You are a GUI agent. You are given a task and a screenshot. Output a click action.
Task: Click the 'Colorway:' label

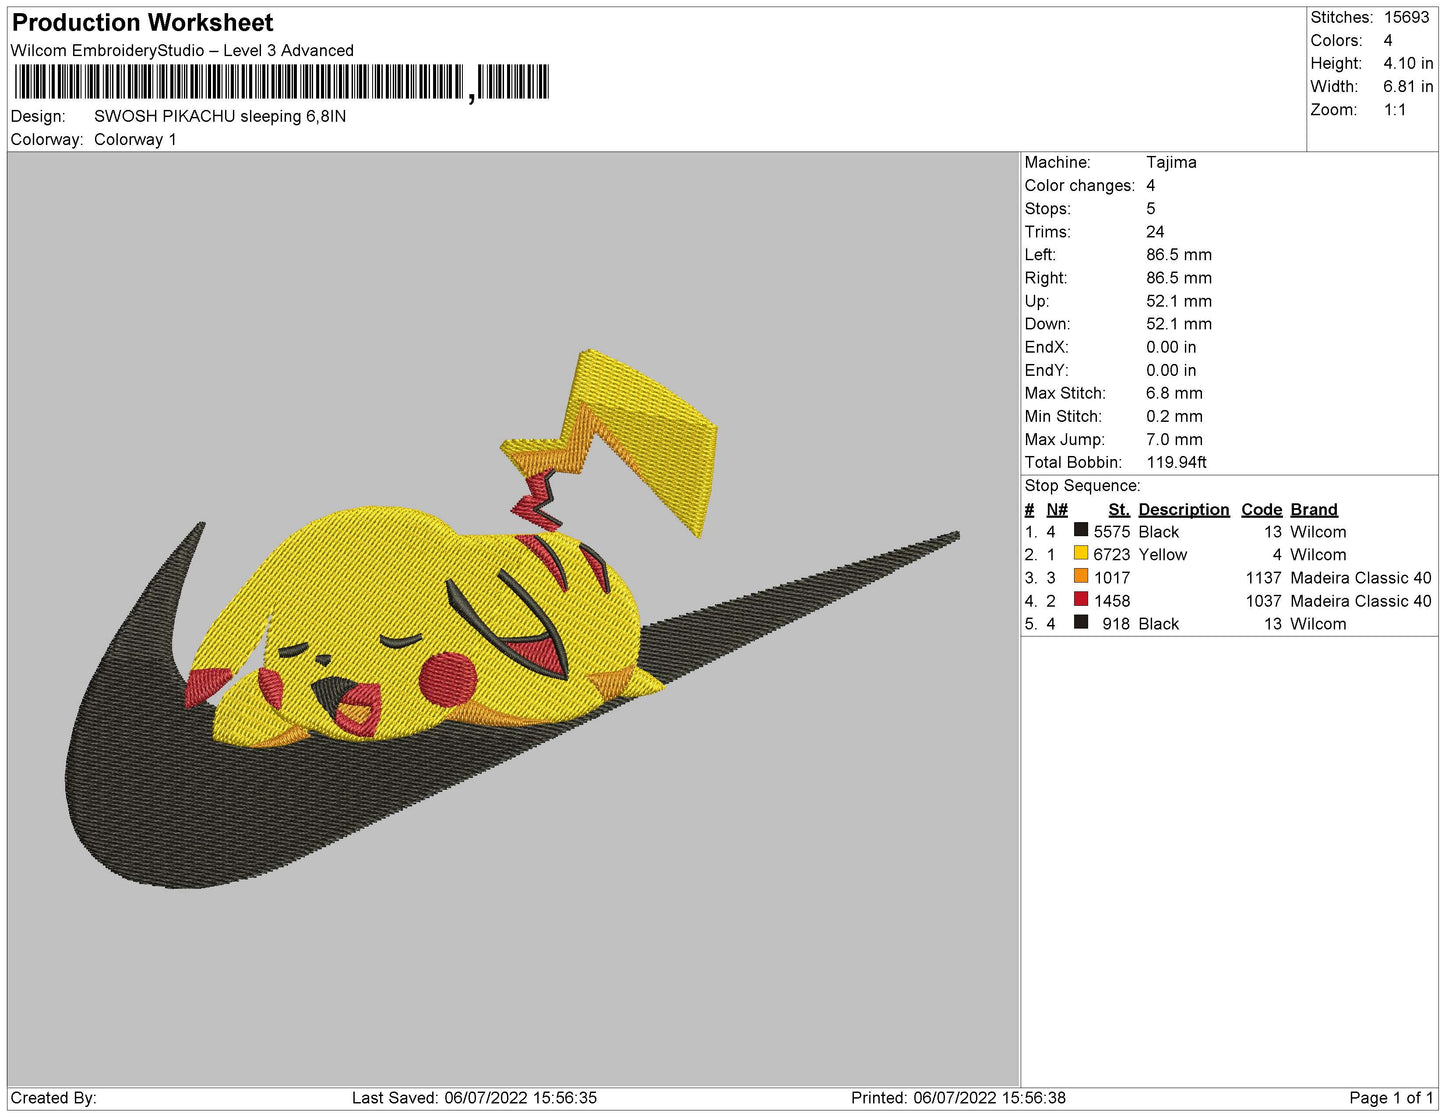pos(46,139)
